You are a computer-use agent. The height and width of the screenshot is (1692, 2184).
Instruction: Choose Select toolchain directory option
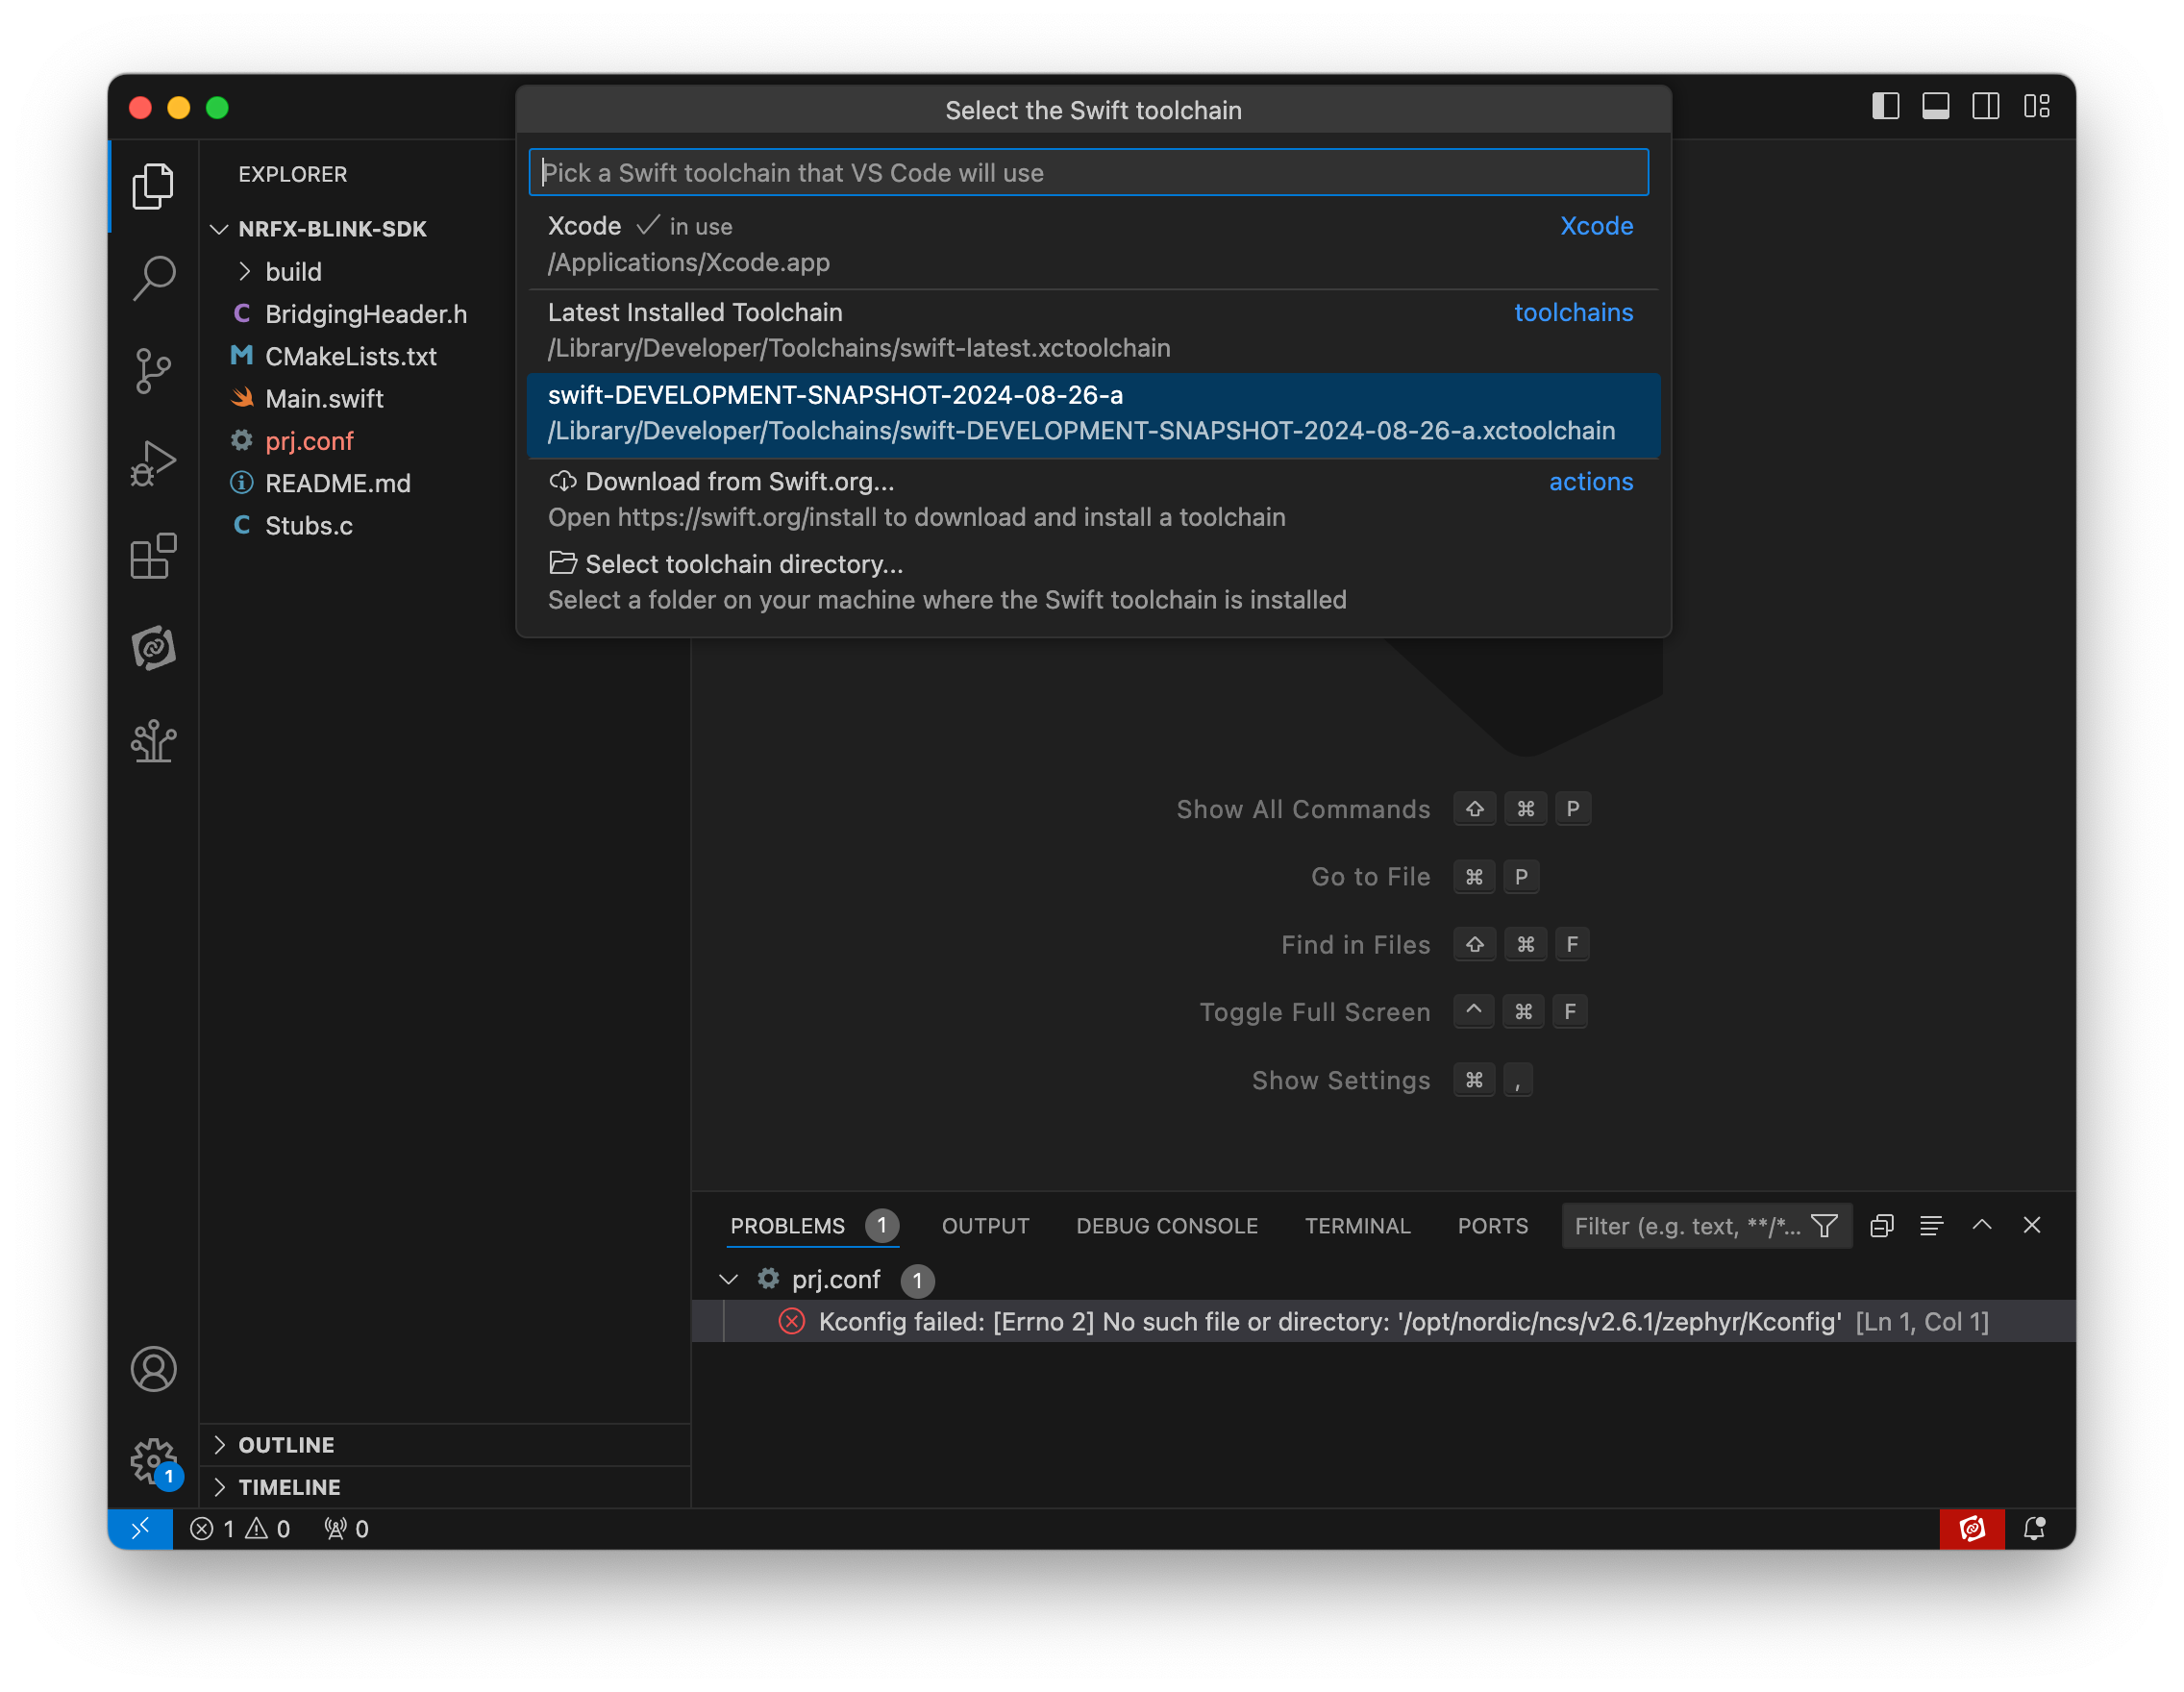pos(1093,582)
